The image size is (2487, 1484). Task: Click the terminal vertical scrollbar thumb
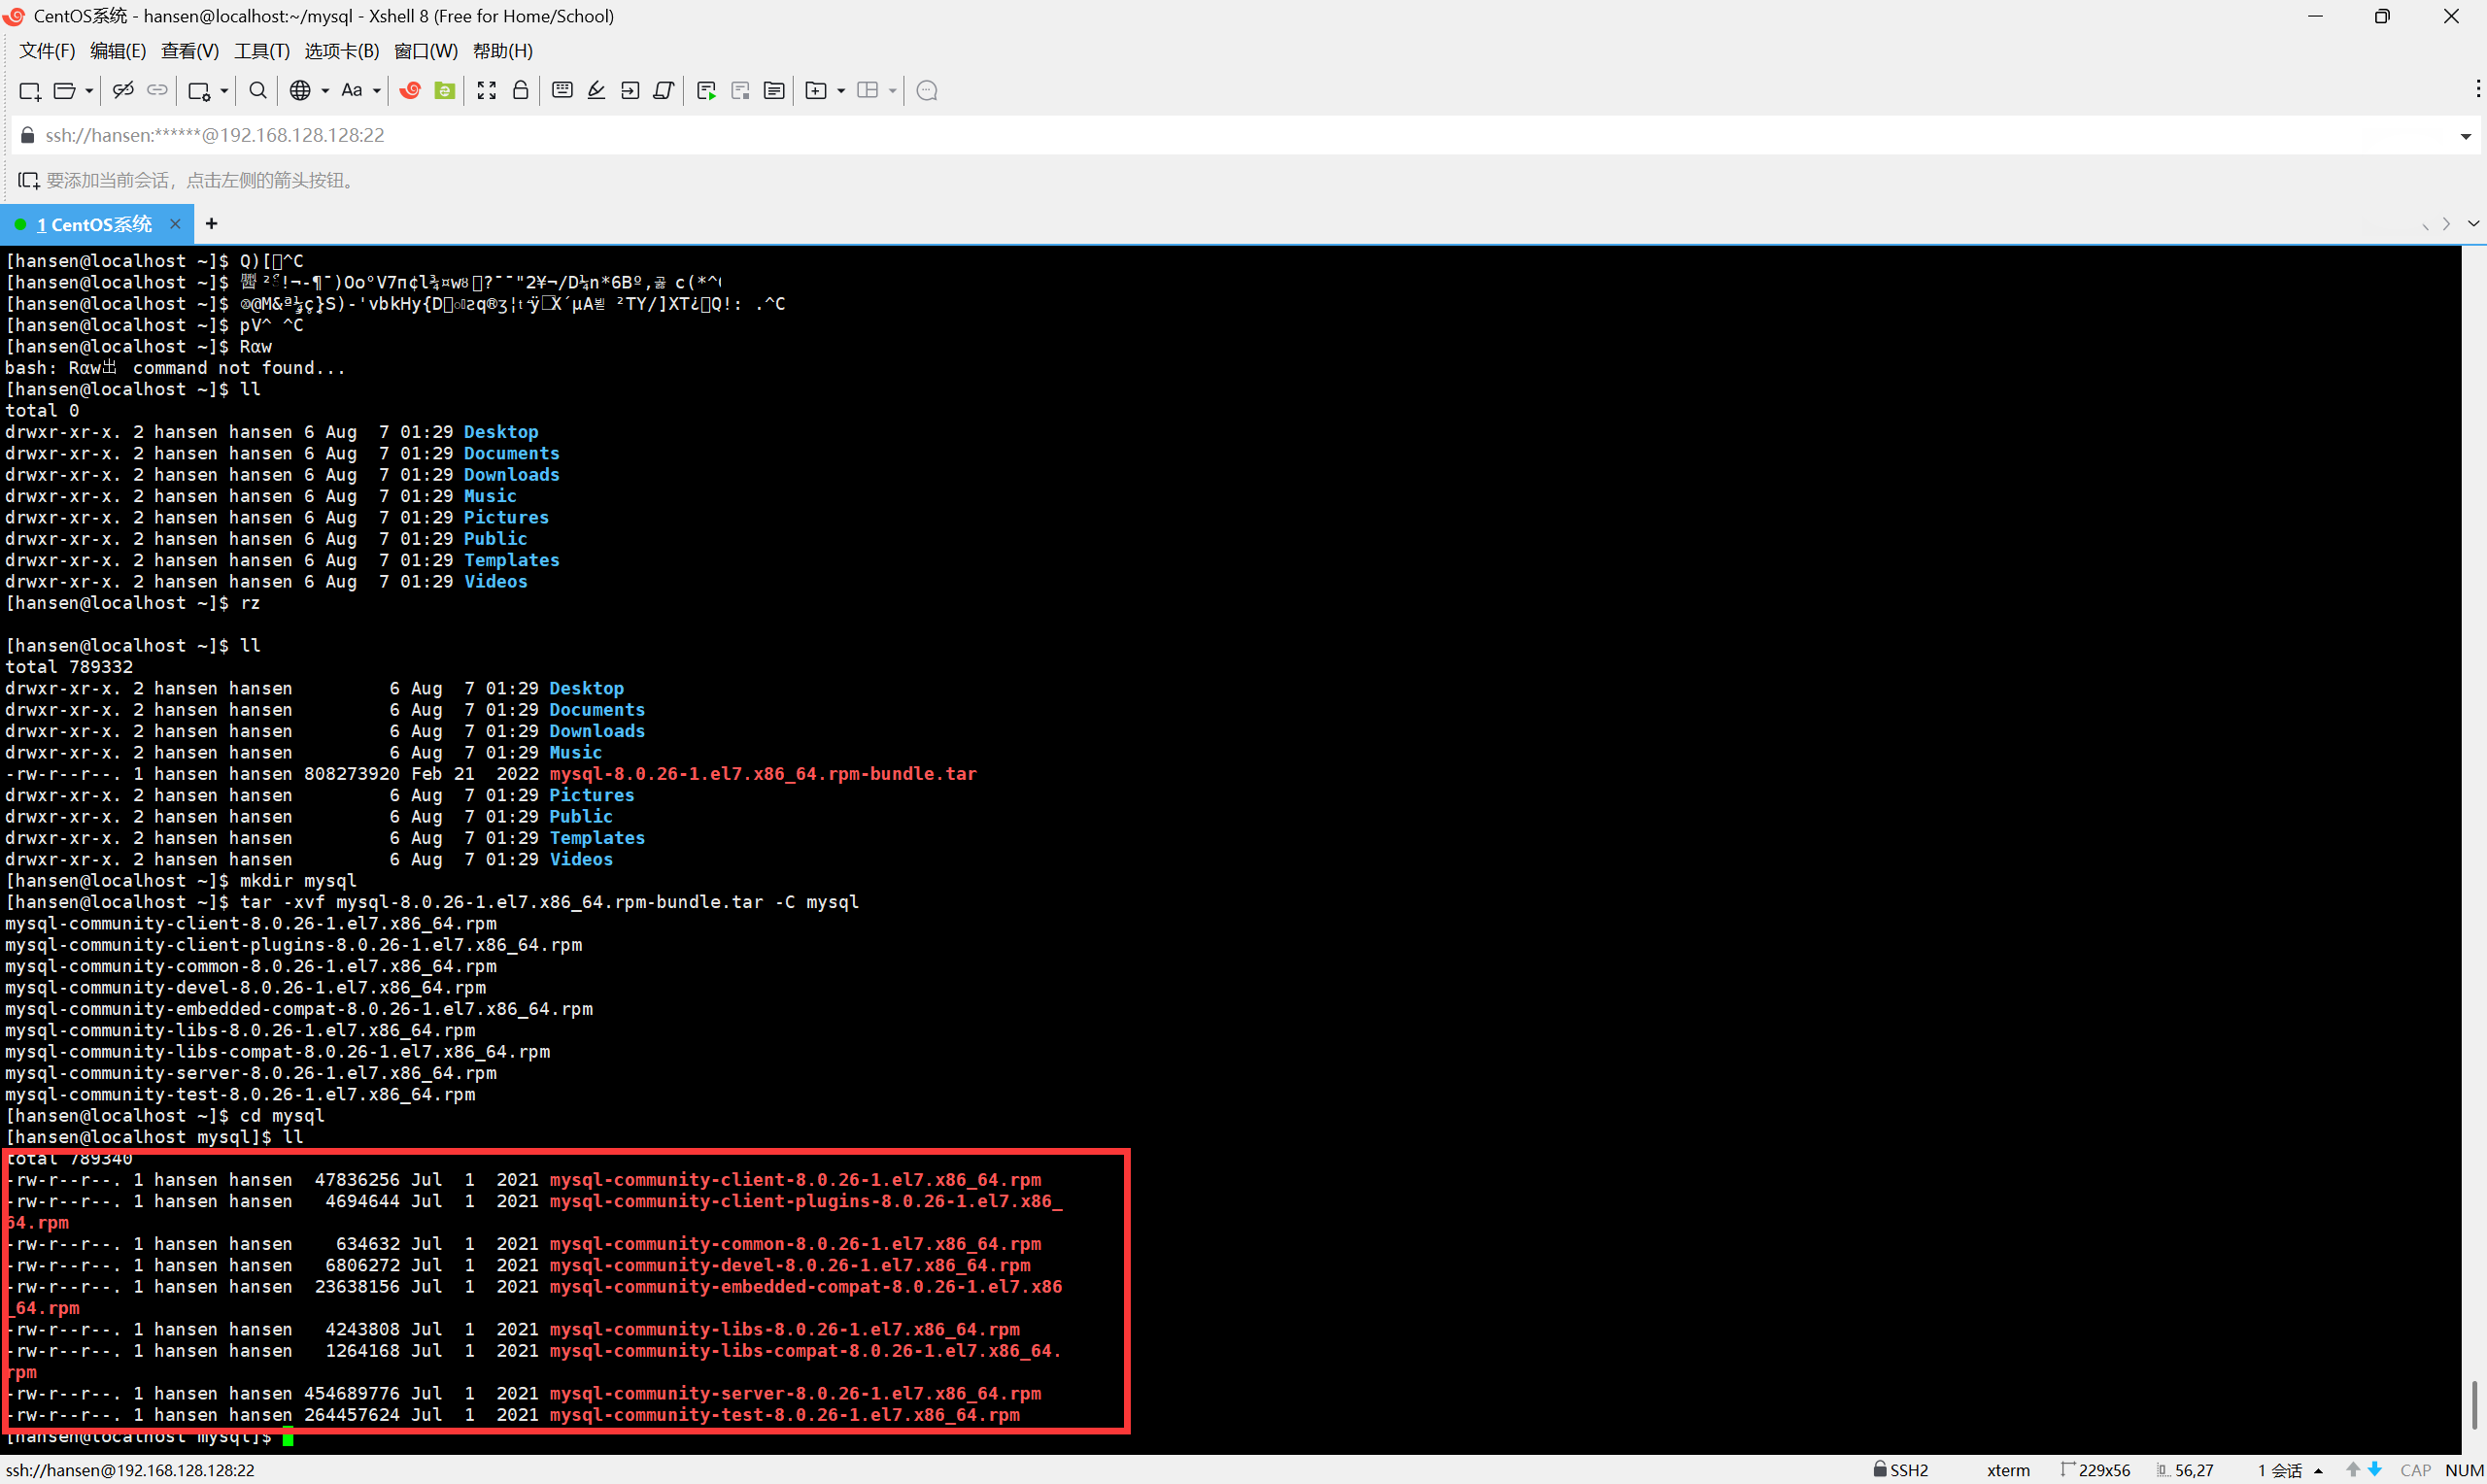coord(2473,1405)
